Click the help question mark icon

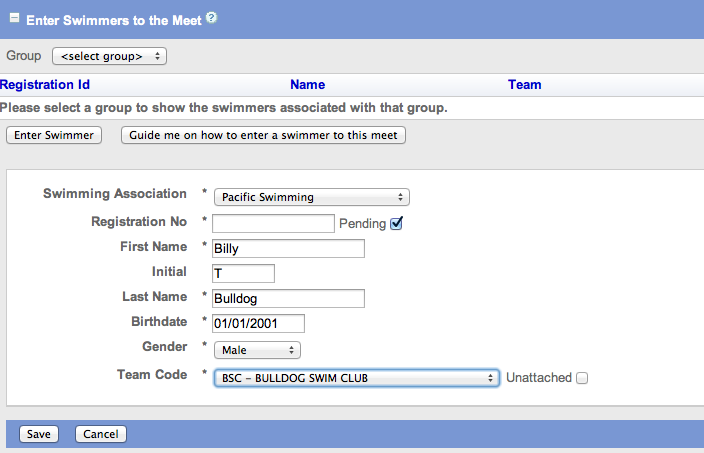pyautogui.click(x=212, y=18)
